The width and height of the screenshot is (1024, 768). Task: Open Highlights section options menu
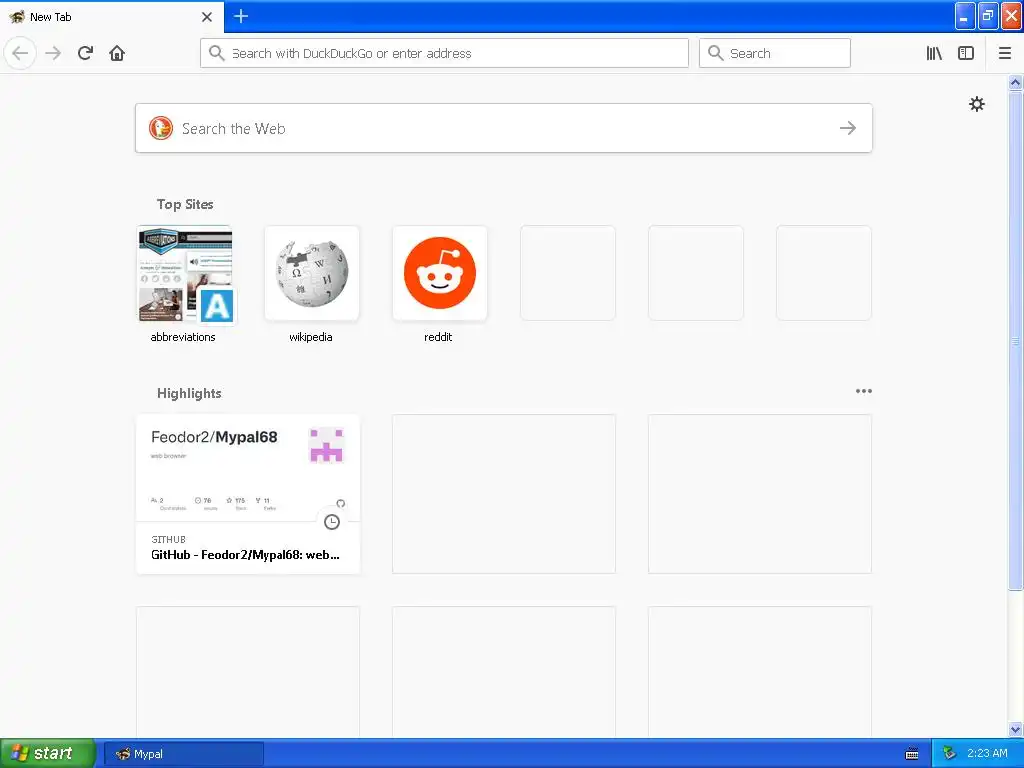(x=863, y=391)
